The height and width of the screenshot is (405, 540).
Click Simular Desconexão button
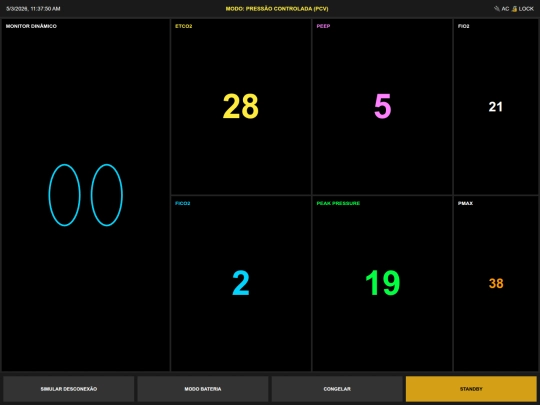tap(69, 389)
